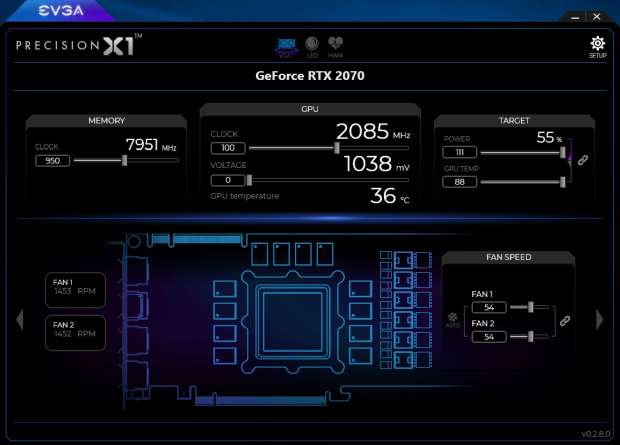
Task: Click the GPU temp target field 88
Action: tap(459, 182)
